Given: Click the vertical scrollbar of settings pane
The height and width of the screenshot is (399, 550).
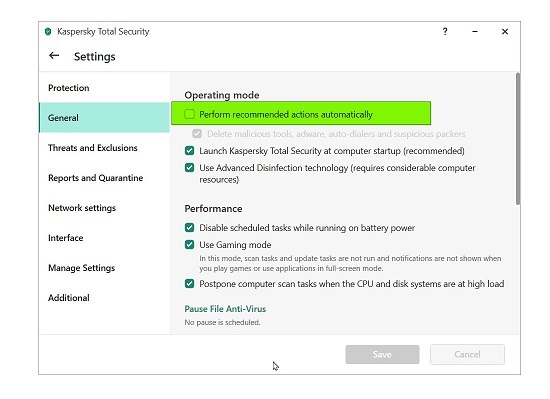Looking at the screenshot, I should pos(518,138).
